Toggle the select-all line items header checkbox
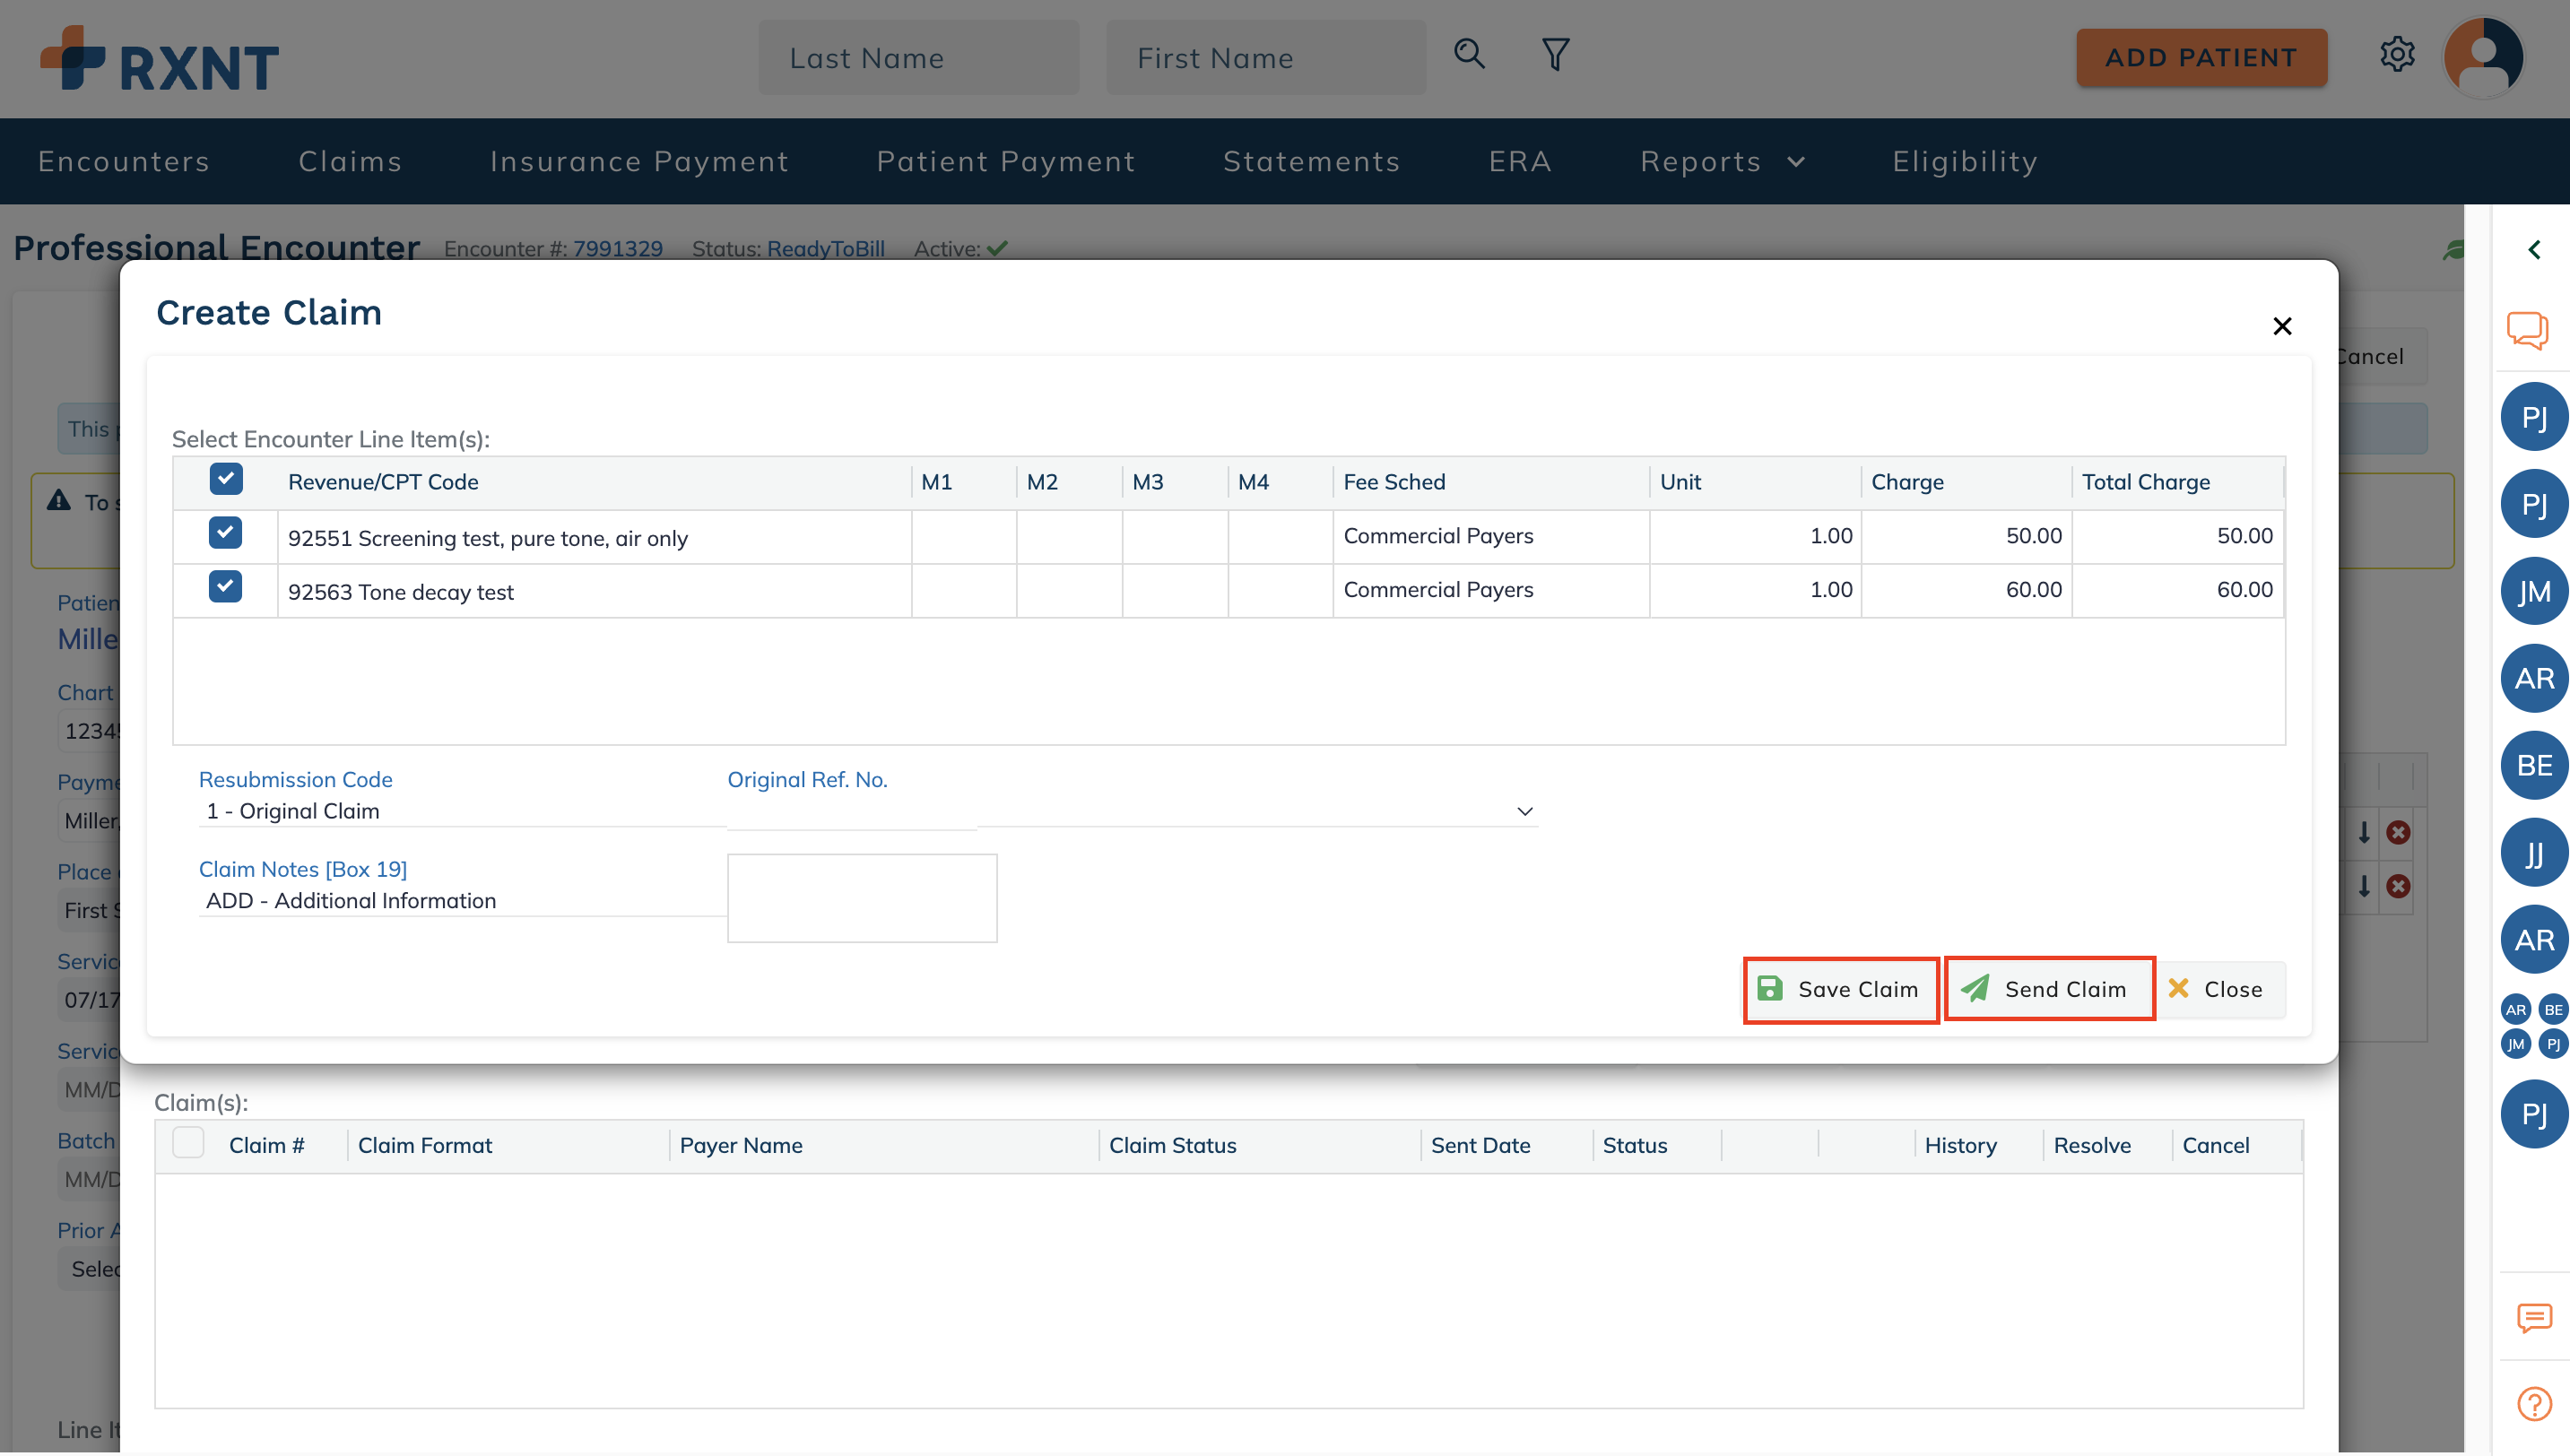The width and height of the screenshot is (2570, 1456). coord(226,479)
